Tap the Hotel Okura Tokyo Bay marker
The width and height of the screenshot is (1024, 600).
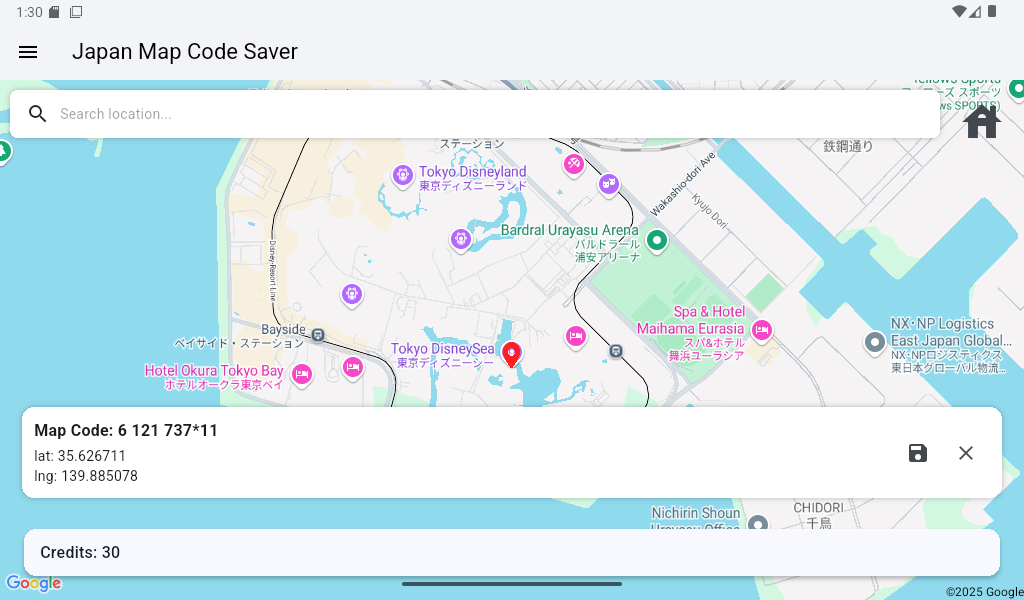tap(301, 375)
